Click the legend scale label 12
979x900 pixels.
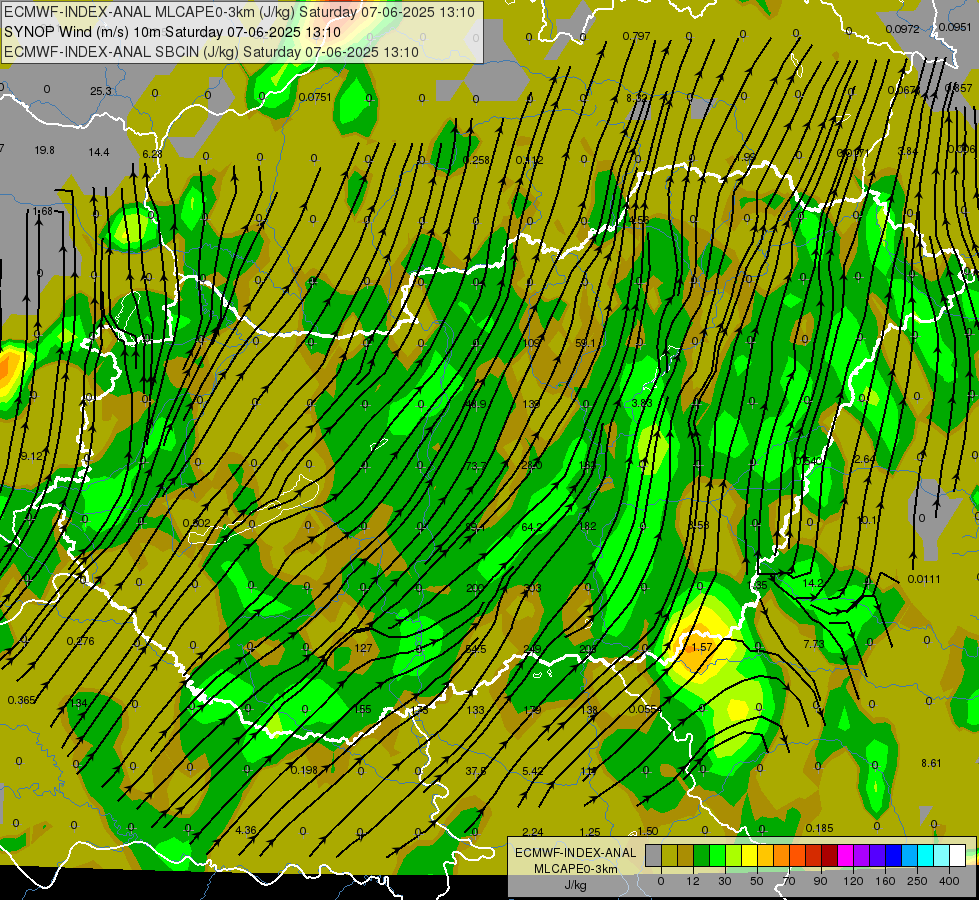click(x=693, y=881)
